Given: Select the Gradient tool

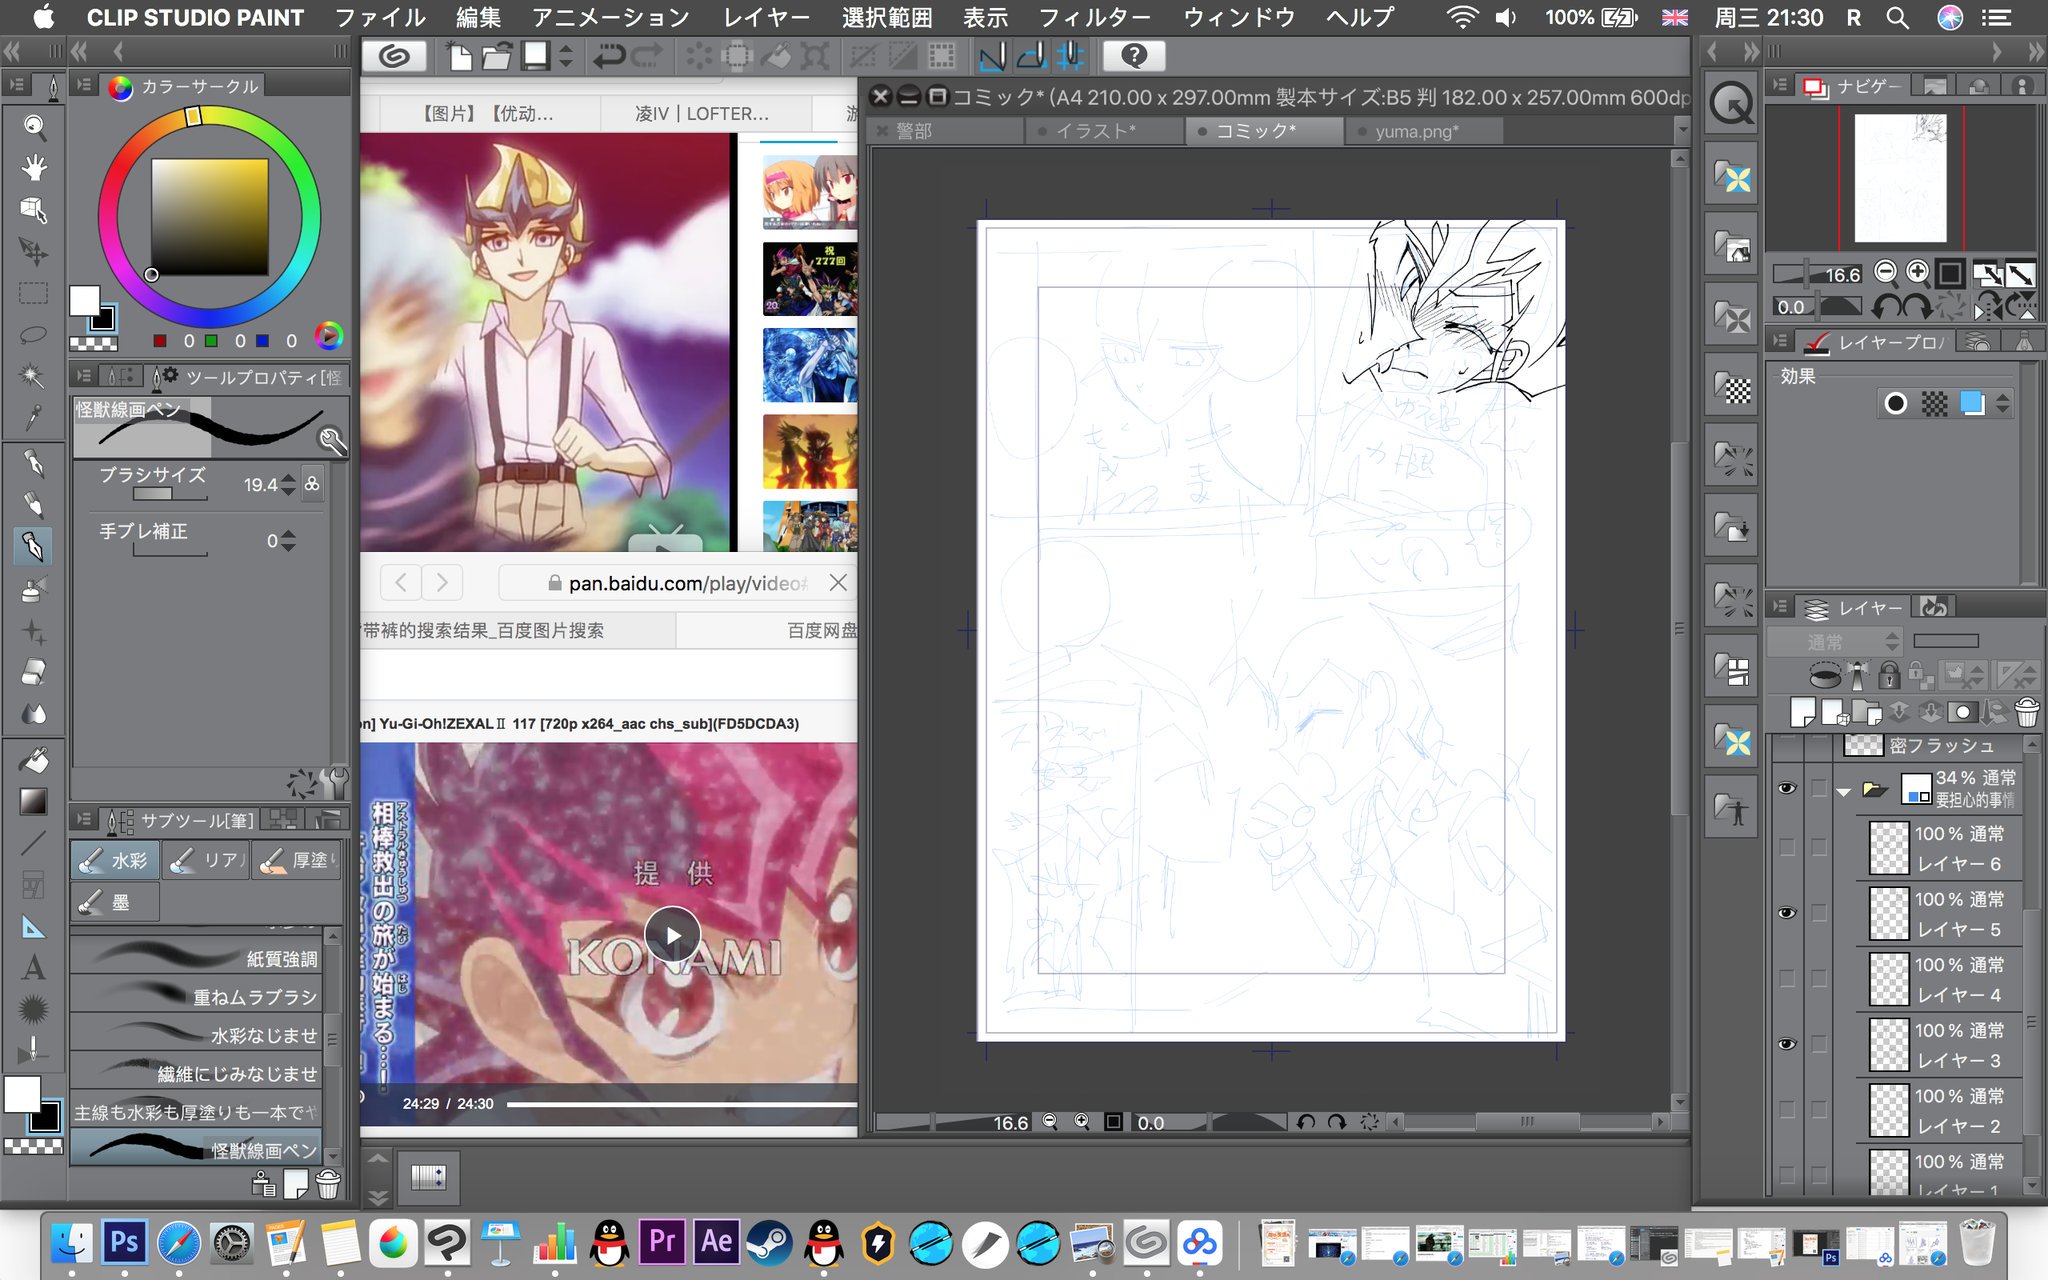Looking at the screenshot, I should 34,801.
